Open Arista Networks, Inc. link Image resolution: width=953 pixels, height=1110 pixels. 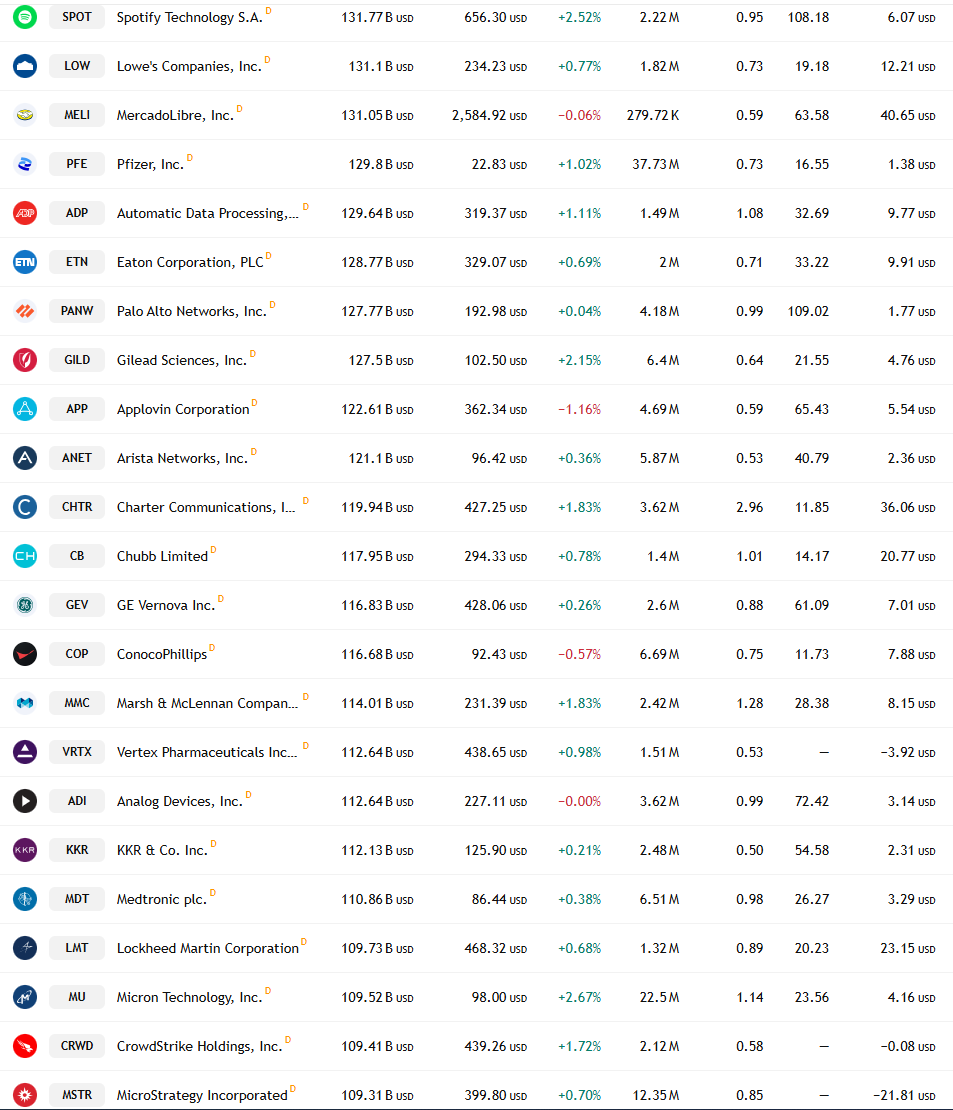click(183, 459)
